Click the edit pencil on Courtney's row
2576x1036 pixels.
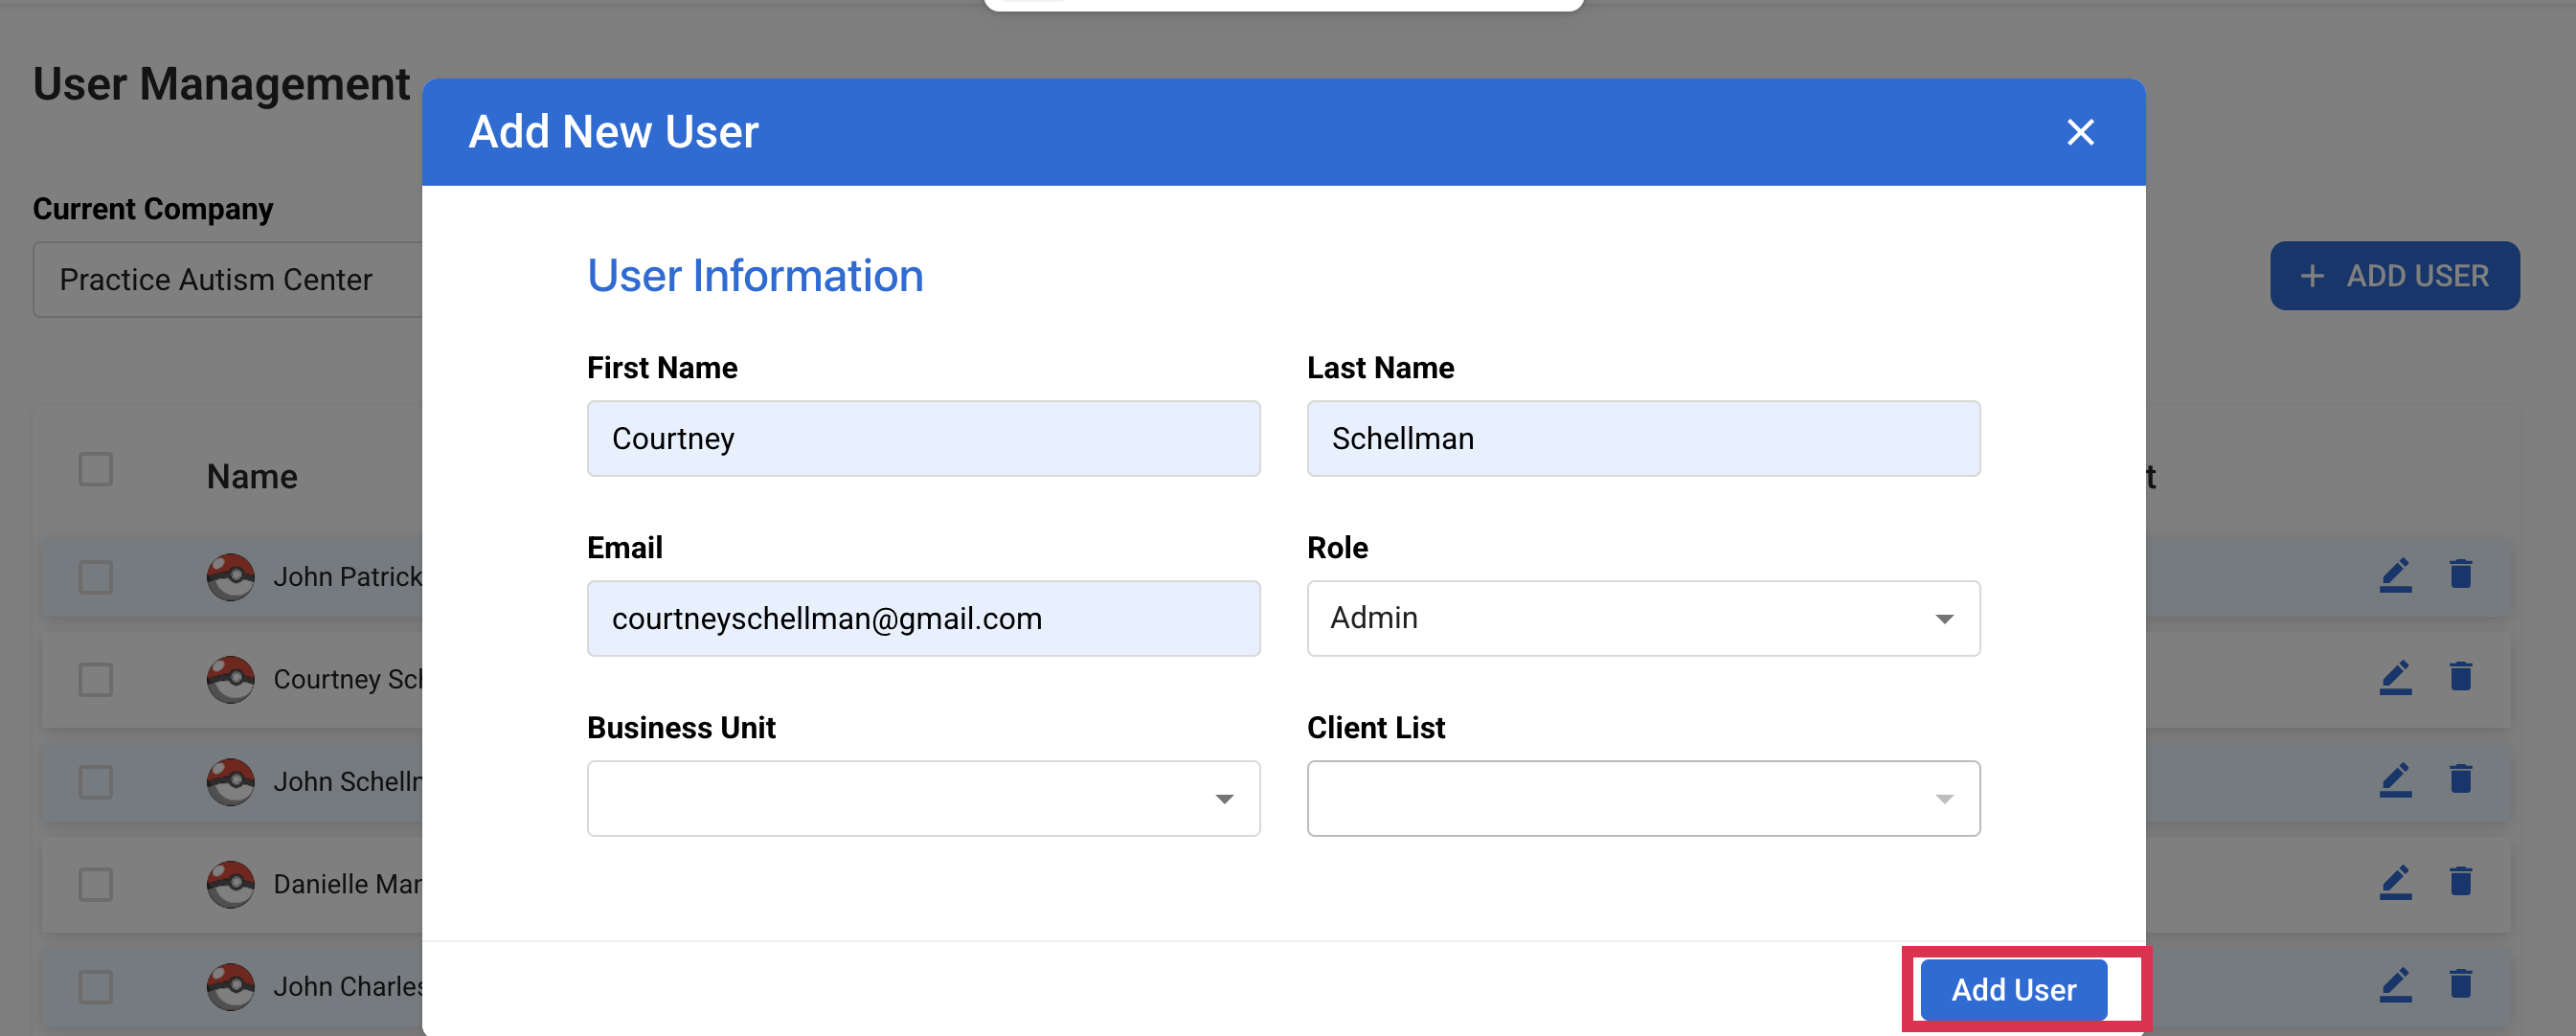click(2395, 677)
